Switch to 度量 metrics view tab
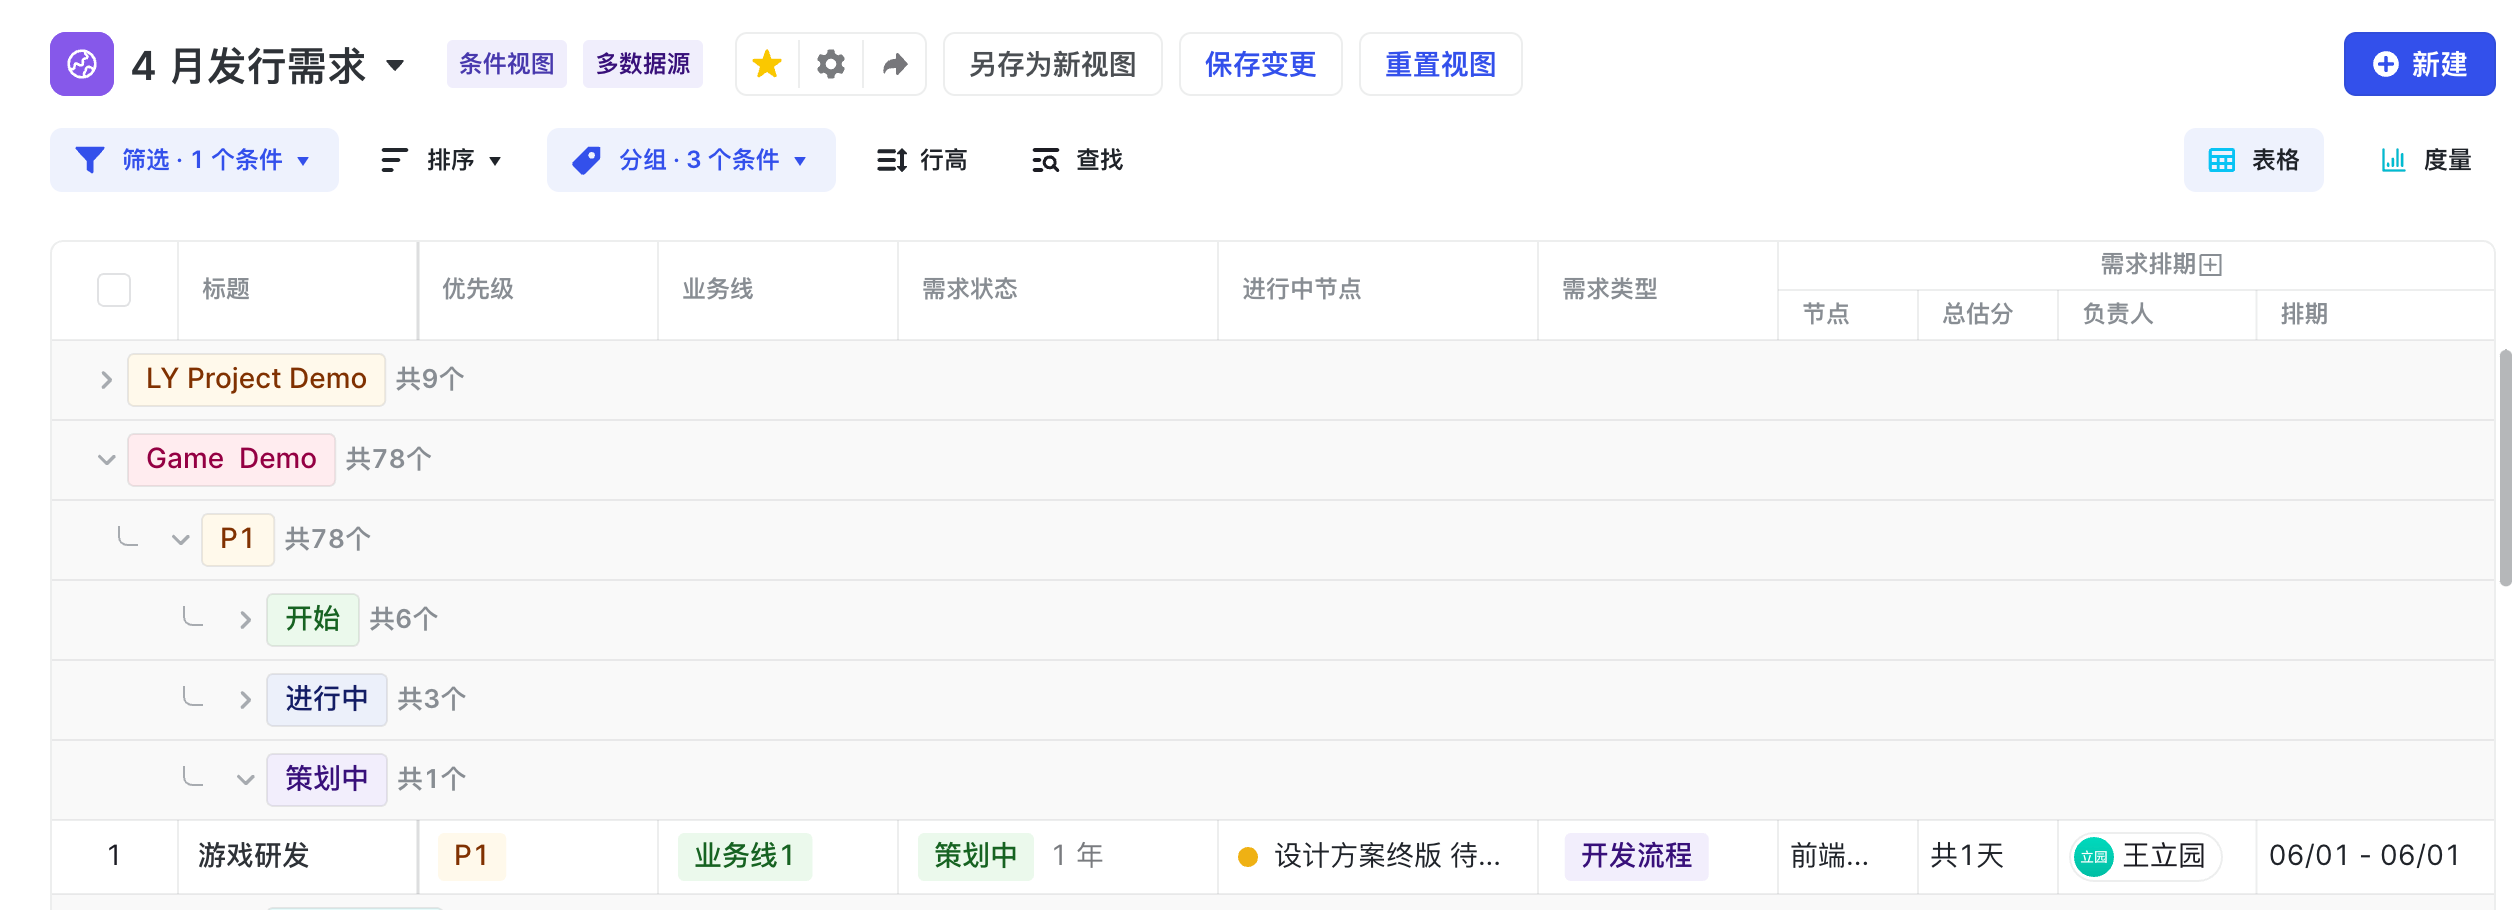The width and height of the screenshot is (2514, 910). point(2425,160)
